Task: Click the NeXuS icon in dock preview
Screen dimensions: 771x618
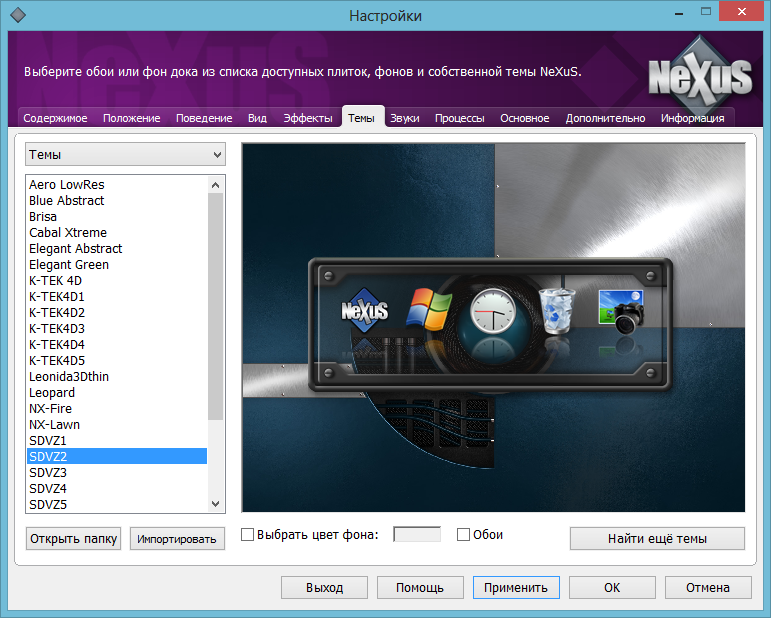Action: coord(364,311)
